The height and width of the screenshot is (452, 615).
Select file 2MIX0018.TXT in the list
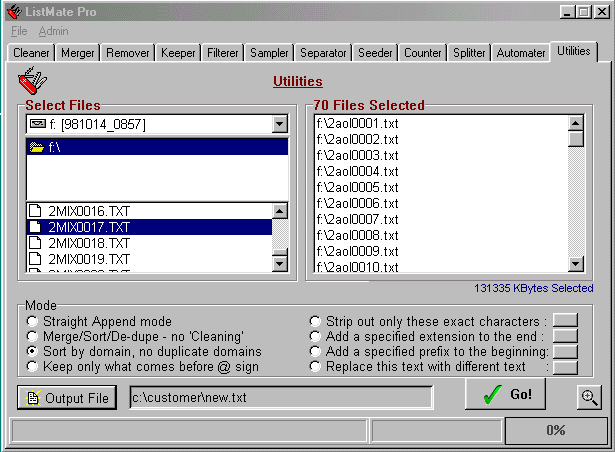pyautogui.click(x=149, y=243)
